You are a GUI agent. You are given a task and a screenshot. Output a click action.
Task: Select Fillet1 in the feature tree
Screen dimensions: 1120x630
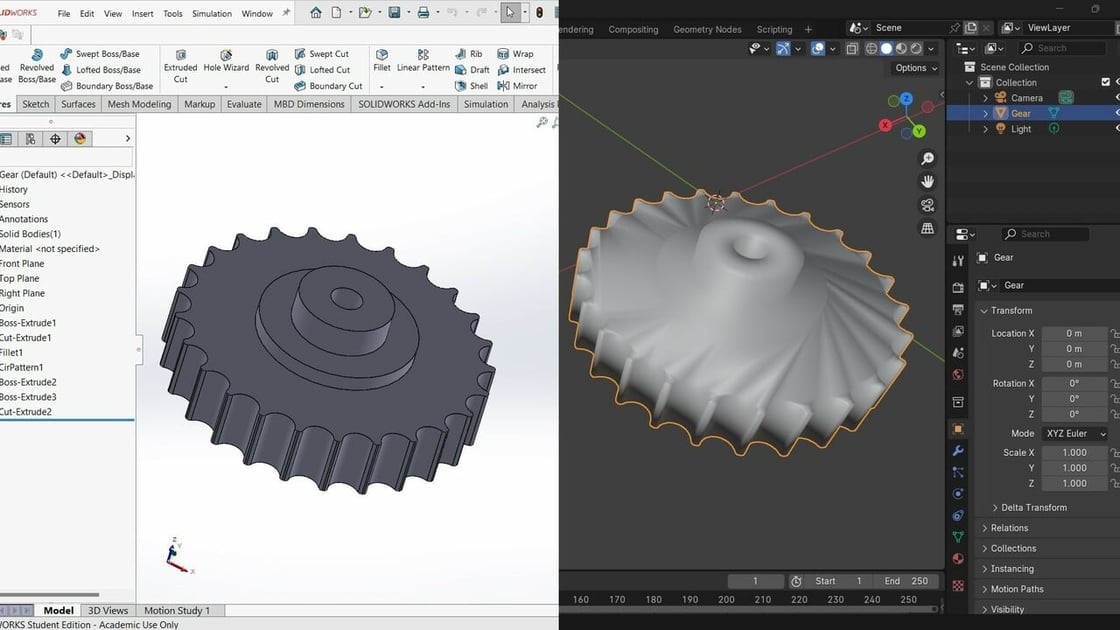point(18,352)
